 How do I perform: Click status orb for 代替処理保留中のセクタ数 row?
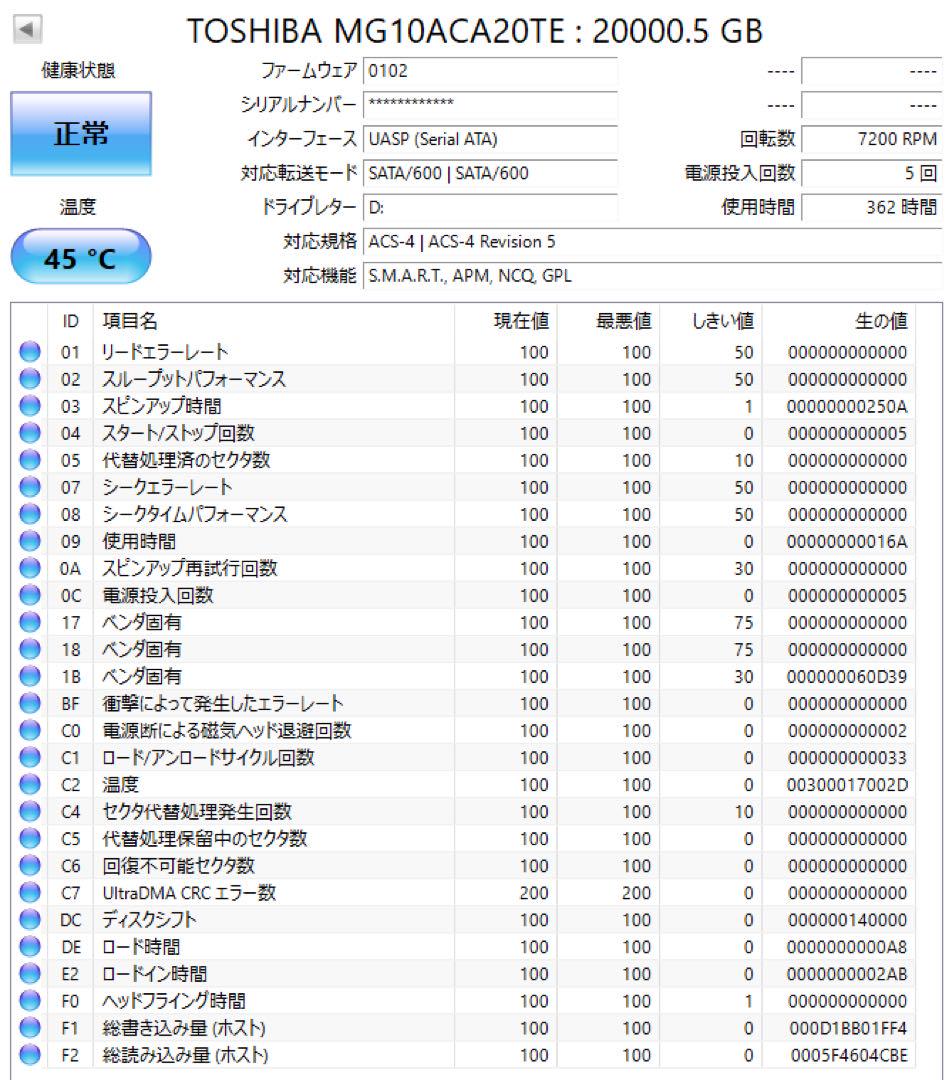click(x=30, y=838)
